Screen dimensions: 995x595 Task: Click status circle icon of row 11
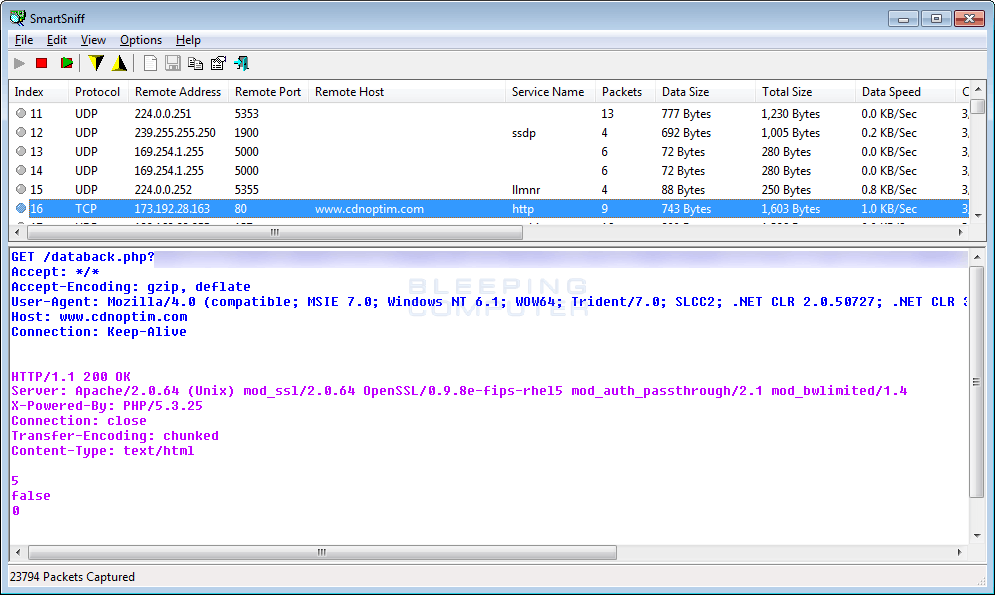click(x=21, y=114)
